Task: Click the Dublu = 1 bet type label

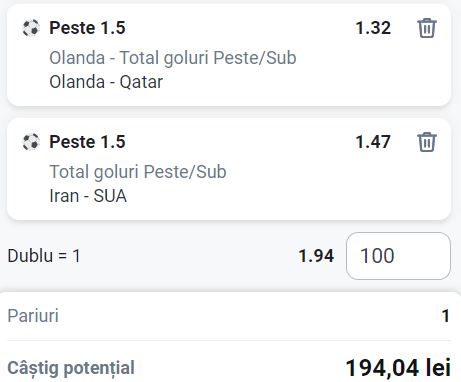Action: tap(44, 256)
